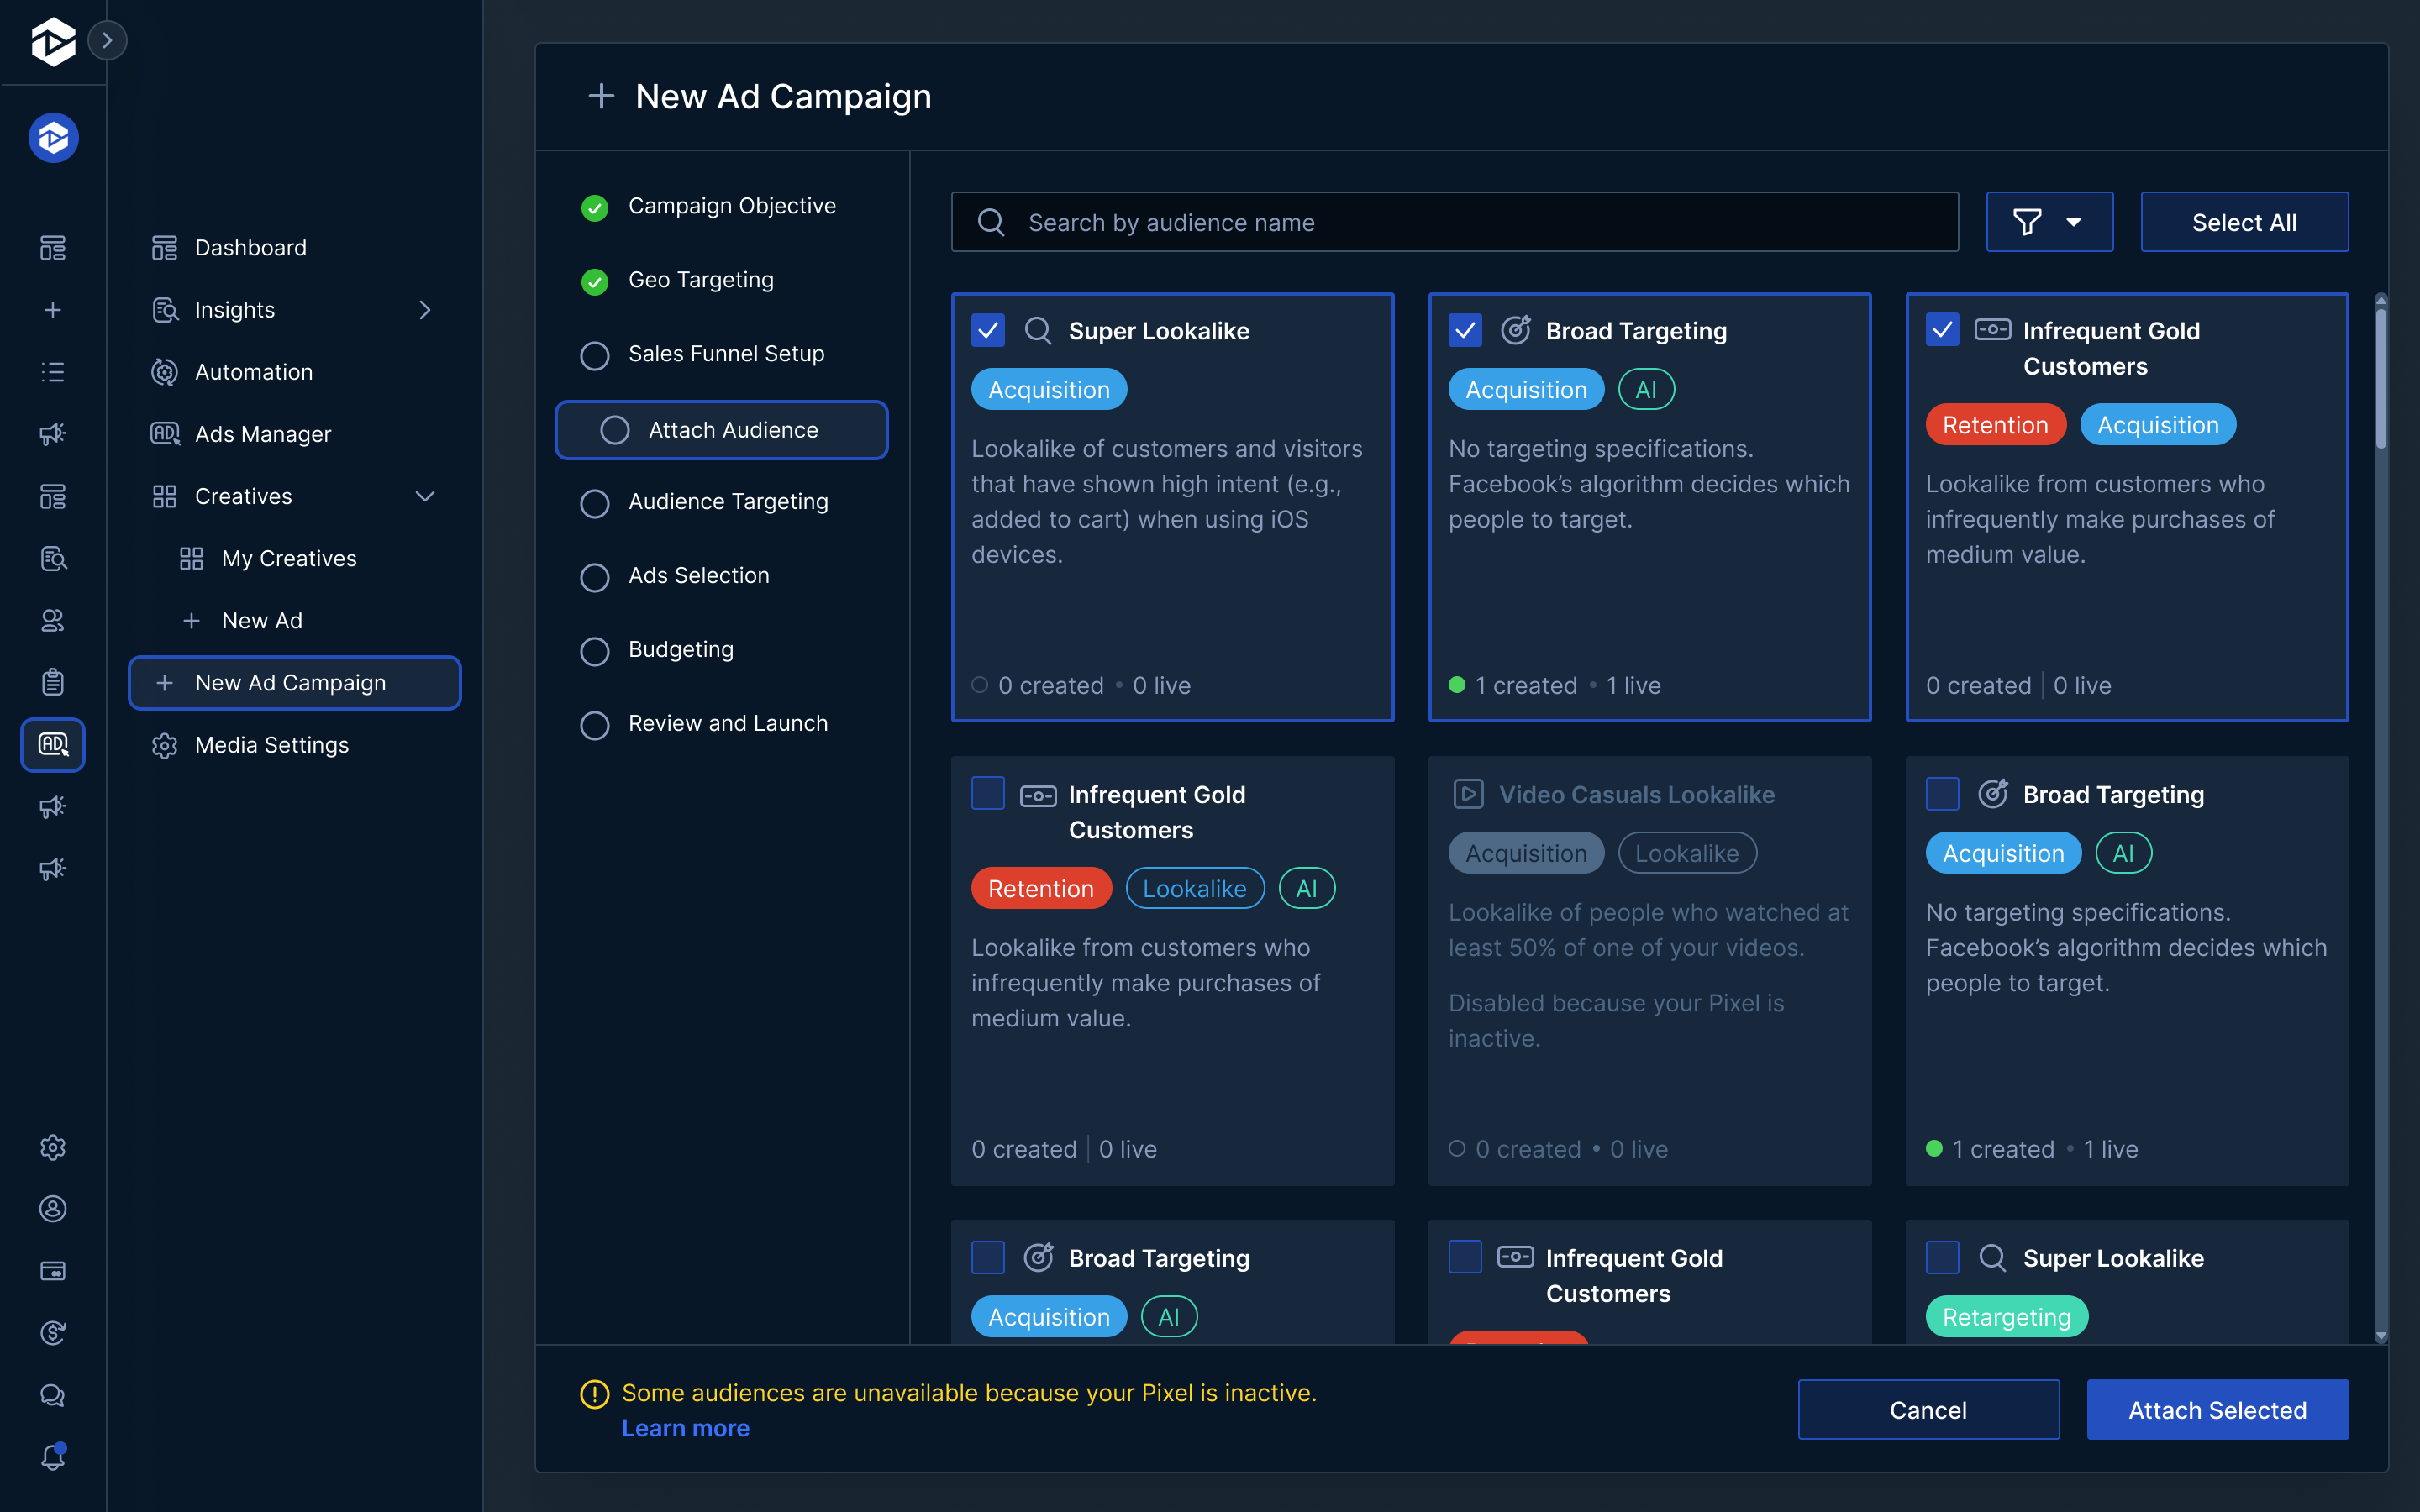Open the Learn more link
This screenshot has width=2420, height=1512.
686,1427
